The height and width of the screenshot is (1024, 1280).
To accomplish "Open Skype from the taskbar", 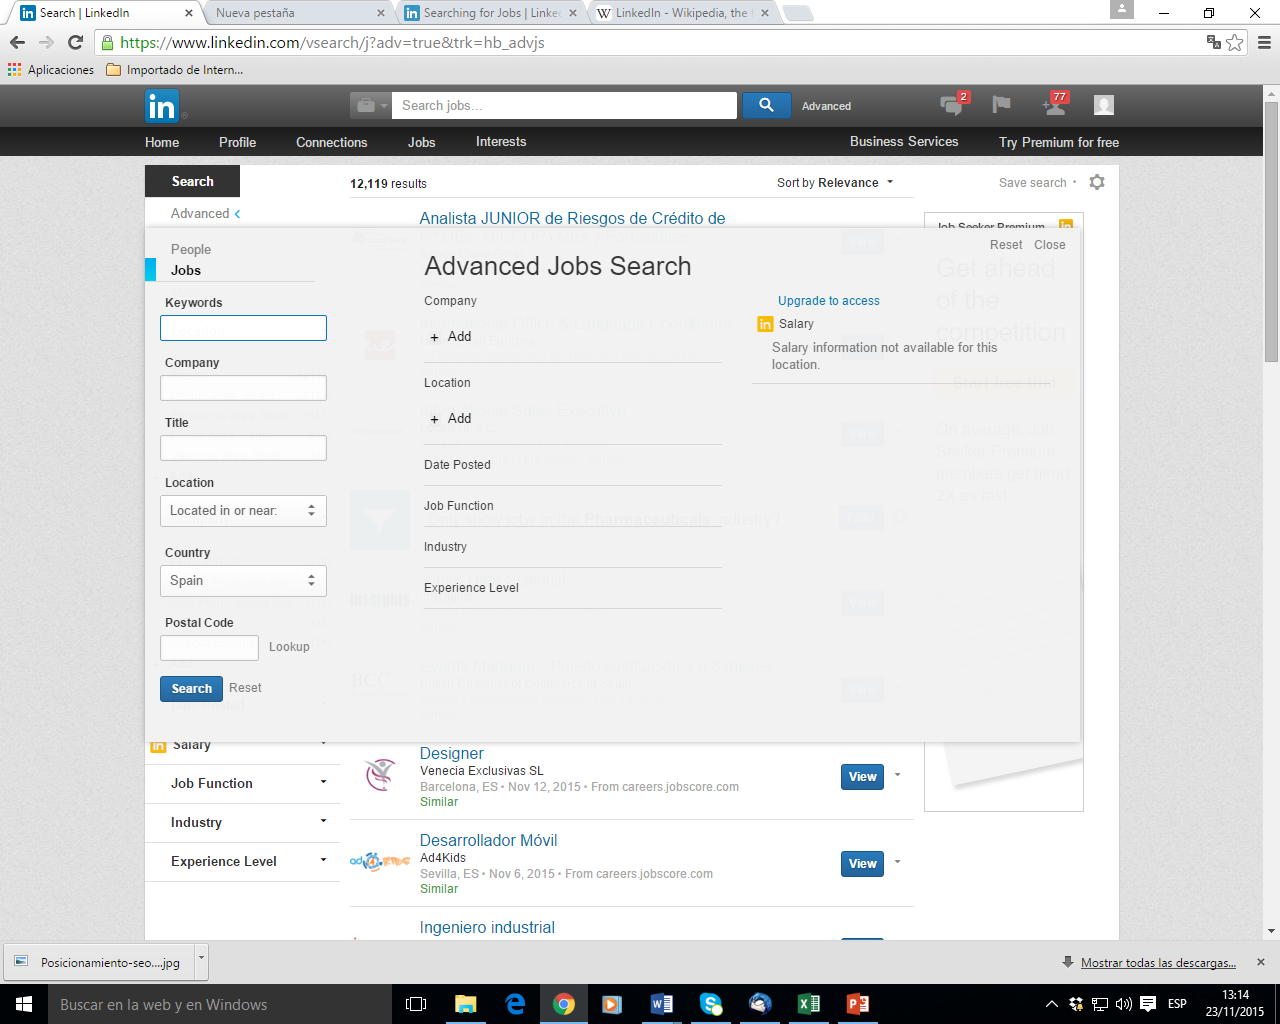I will point(711,1004).
